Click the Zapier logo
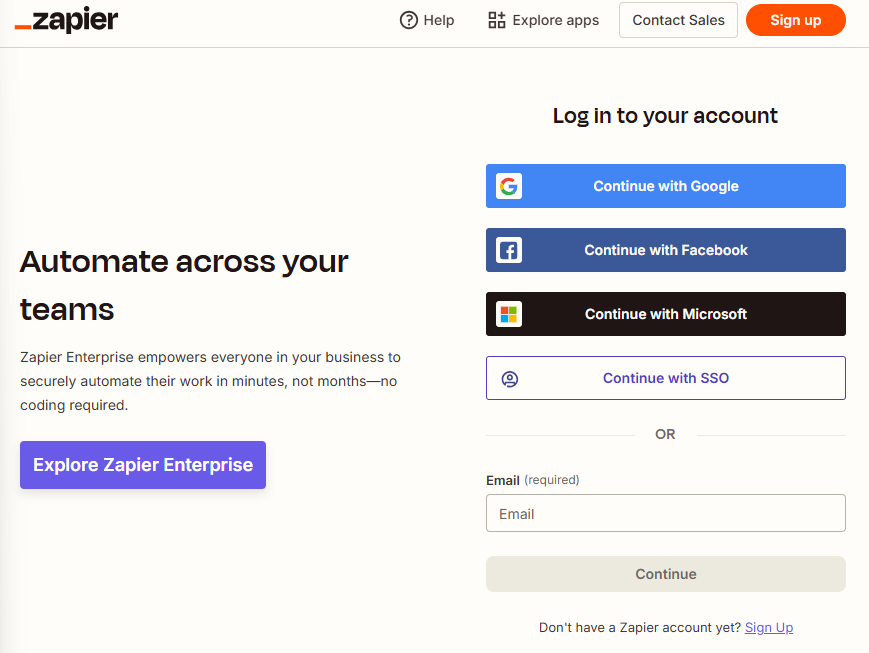This screenshot has height=653, width=869. coord(66,19)
